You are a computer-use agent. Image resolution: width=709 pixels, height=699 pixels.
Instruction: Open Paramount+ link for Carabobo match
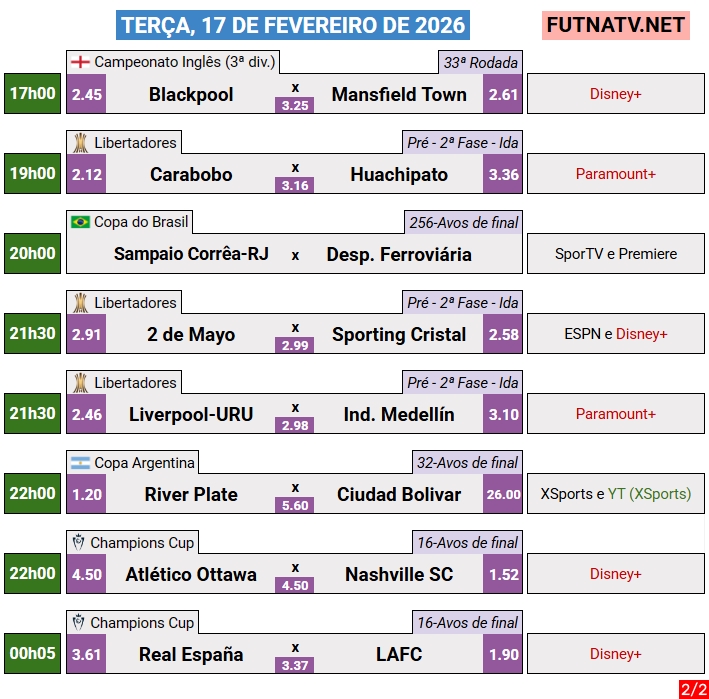click(x=616, y=174)
